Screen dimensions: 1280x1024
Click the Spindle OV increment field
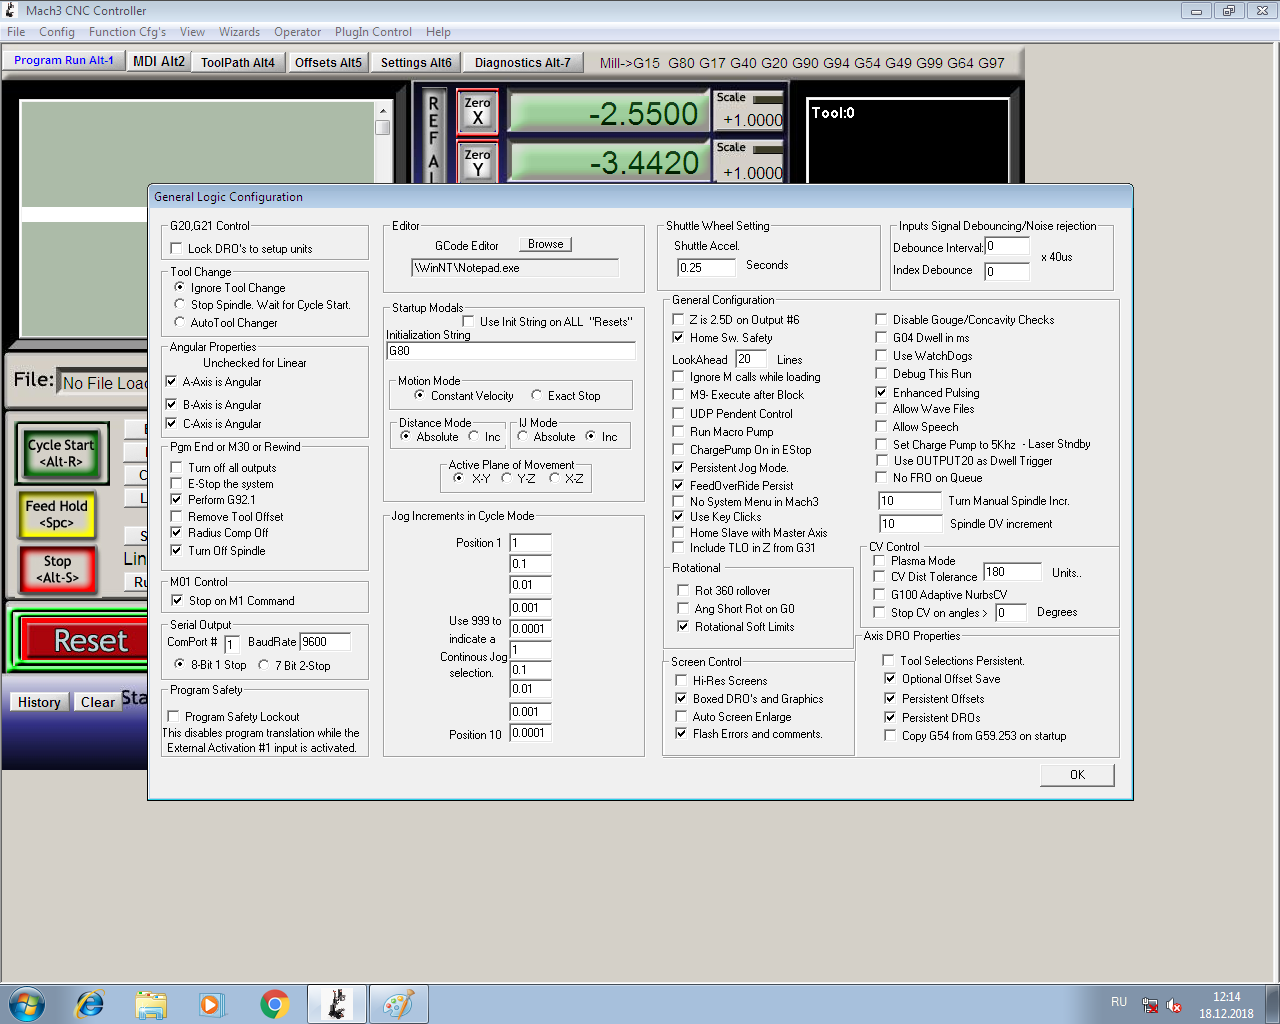click(910, 524)
